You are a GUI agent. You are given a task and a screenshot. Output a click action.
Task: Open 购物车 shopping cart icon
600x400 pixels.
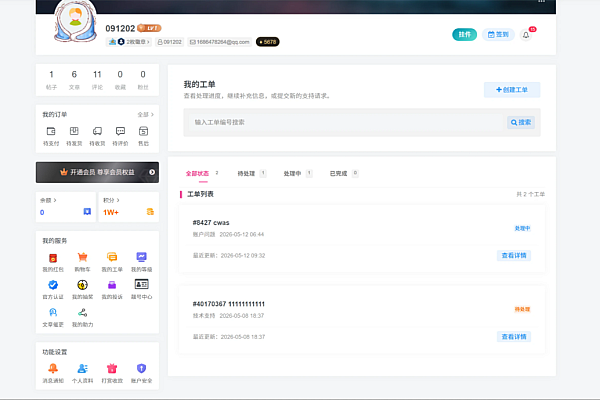point(82,257)
